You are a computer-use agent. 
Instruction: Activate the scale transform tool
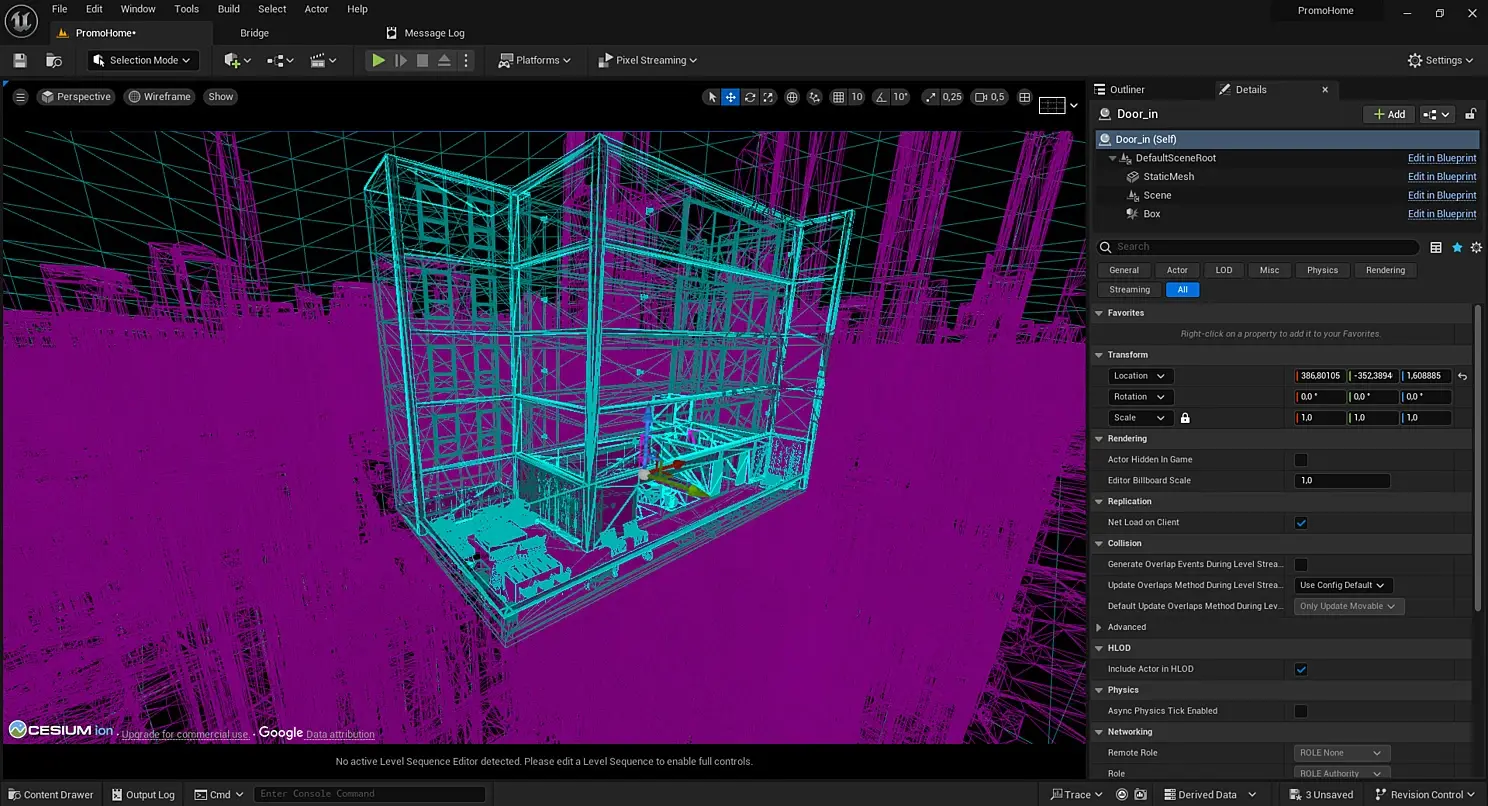click(x=768, y=97)
